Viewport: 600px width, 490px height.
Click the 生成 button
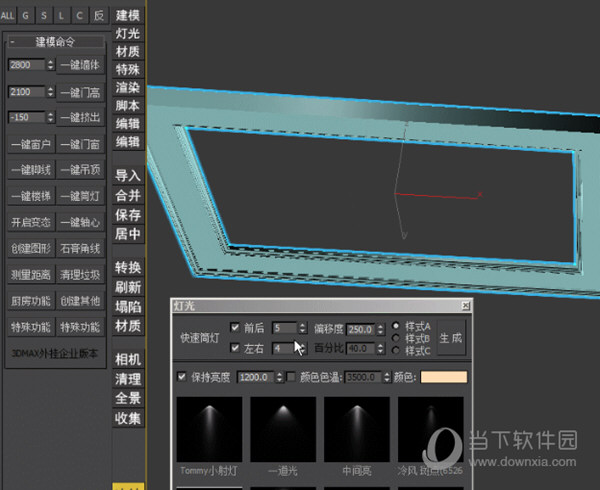[451, 338]
